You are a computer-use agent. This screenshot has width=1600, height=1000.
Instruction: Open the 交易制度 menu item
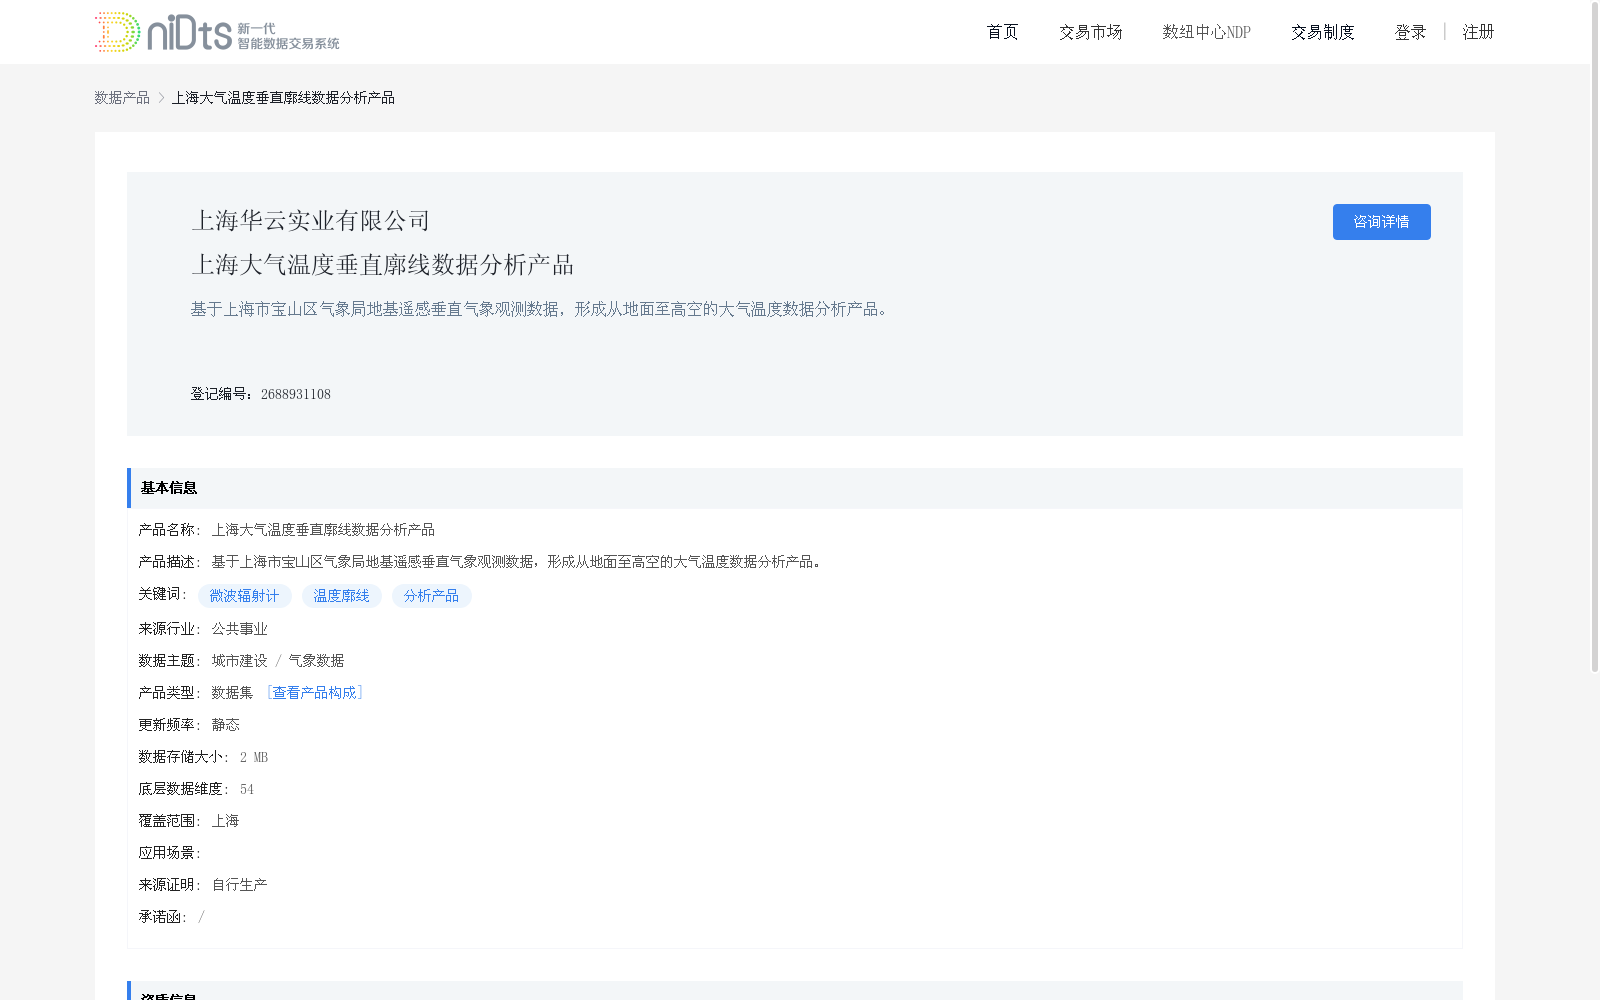click(1322, 32)
